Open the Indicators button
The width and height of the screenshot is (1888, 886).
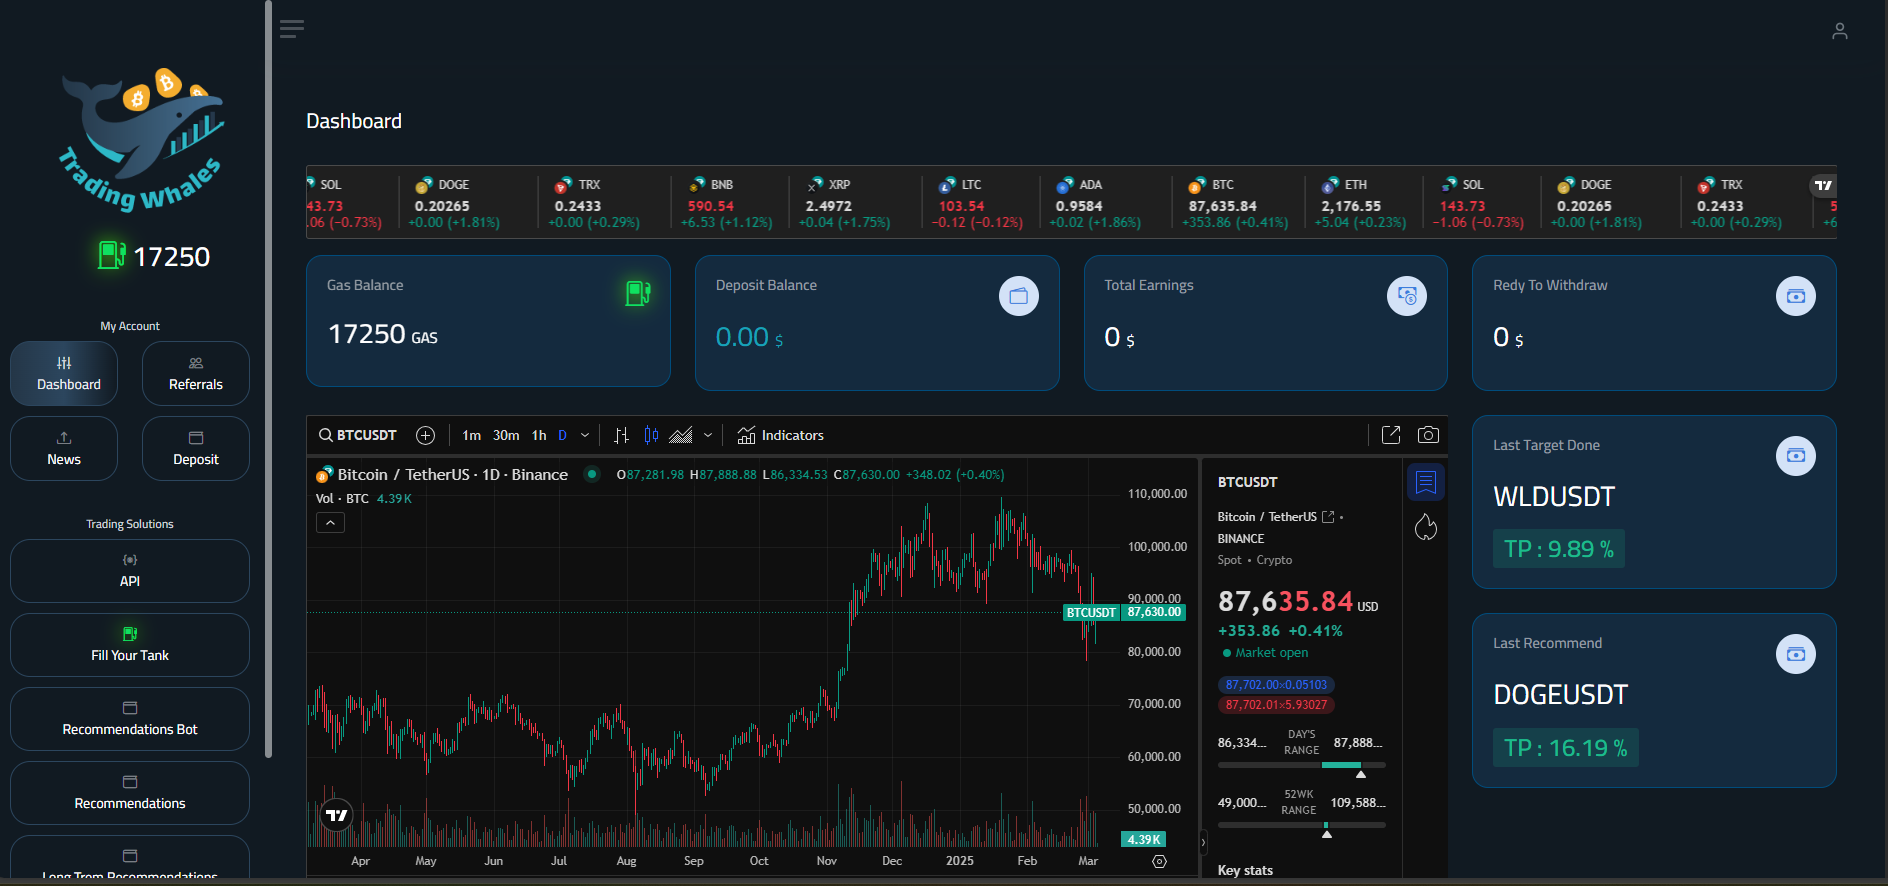click(x=781, y=435)
